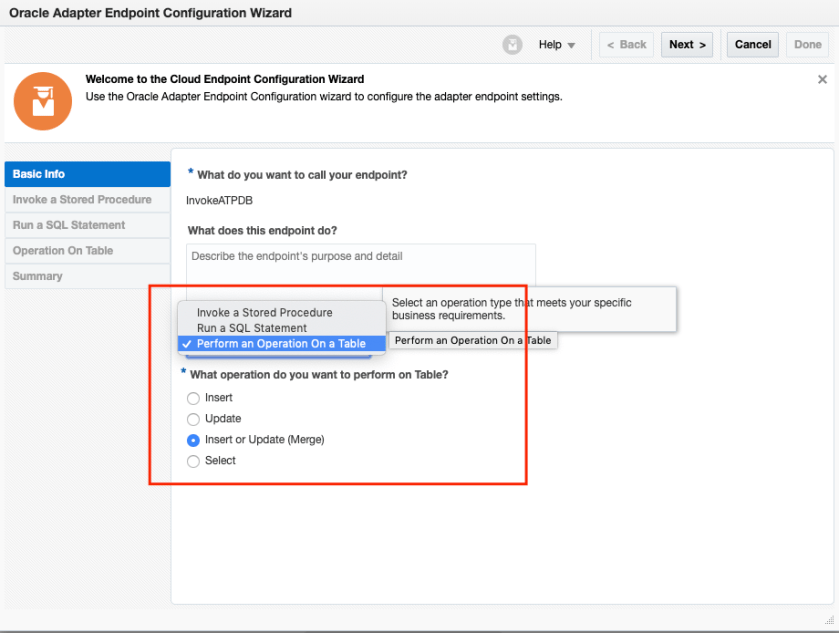
Task: Click the endpoint description text area
Action: click(x=360, y=265)
